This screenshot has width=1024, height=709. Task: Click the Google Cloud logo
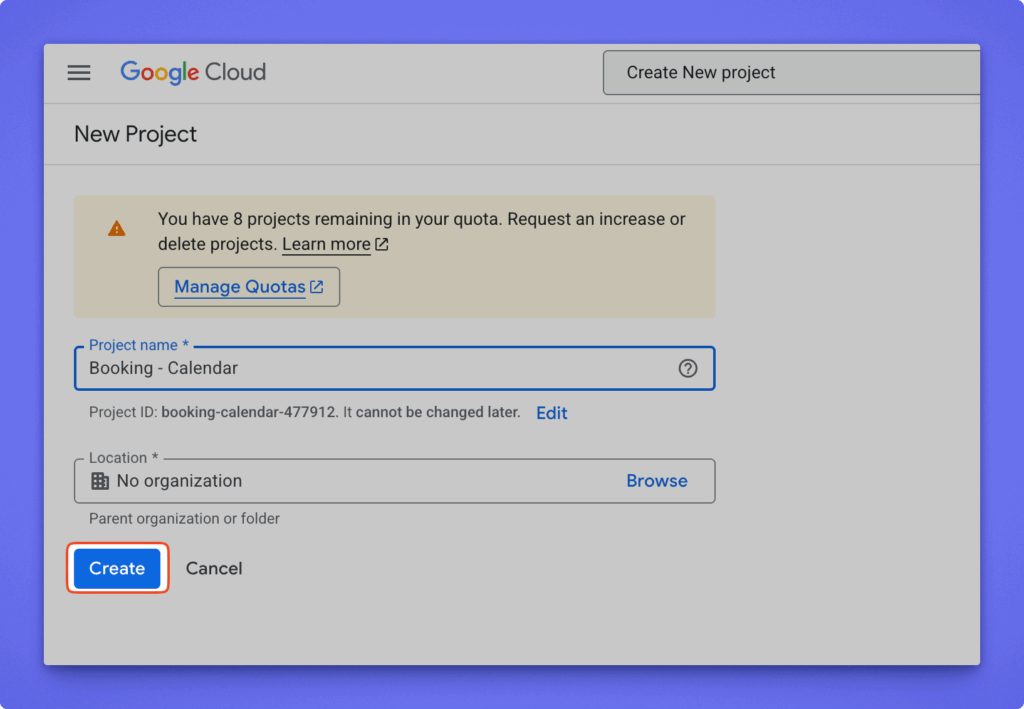pyautogui.click(x=193, y=73)
